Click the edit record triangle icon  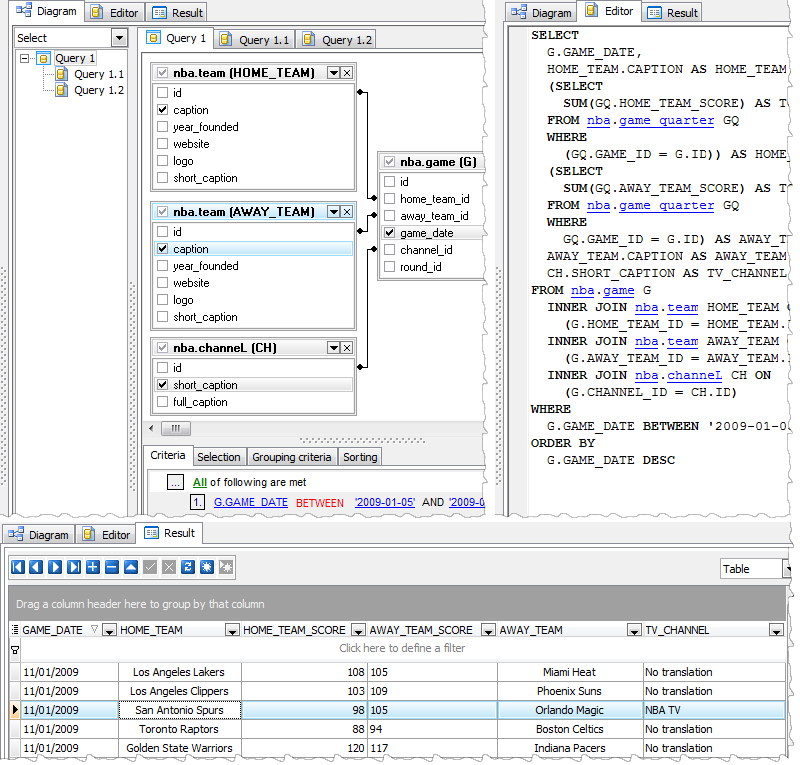tap(131, 567)
